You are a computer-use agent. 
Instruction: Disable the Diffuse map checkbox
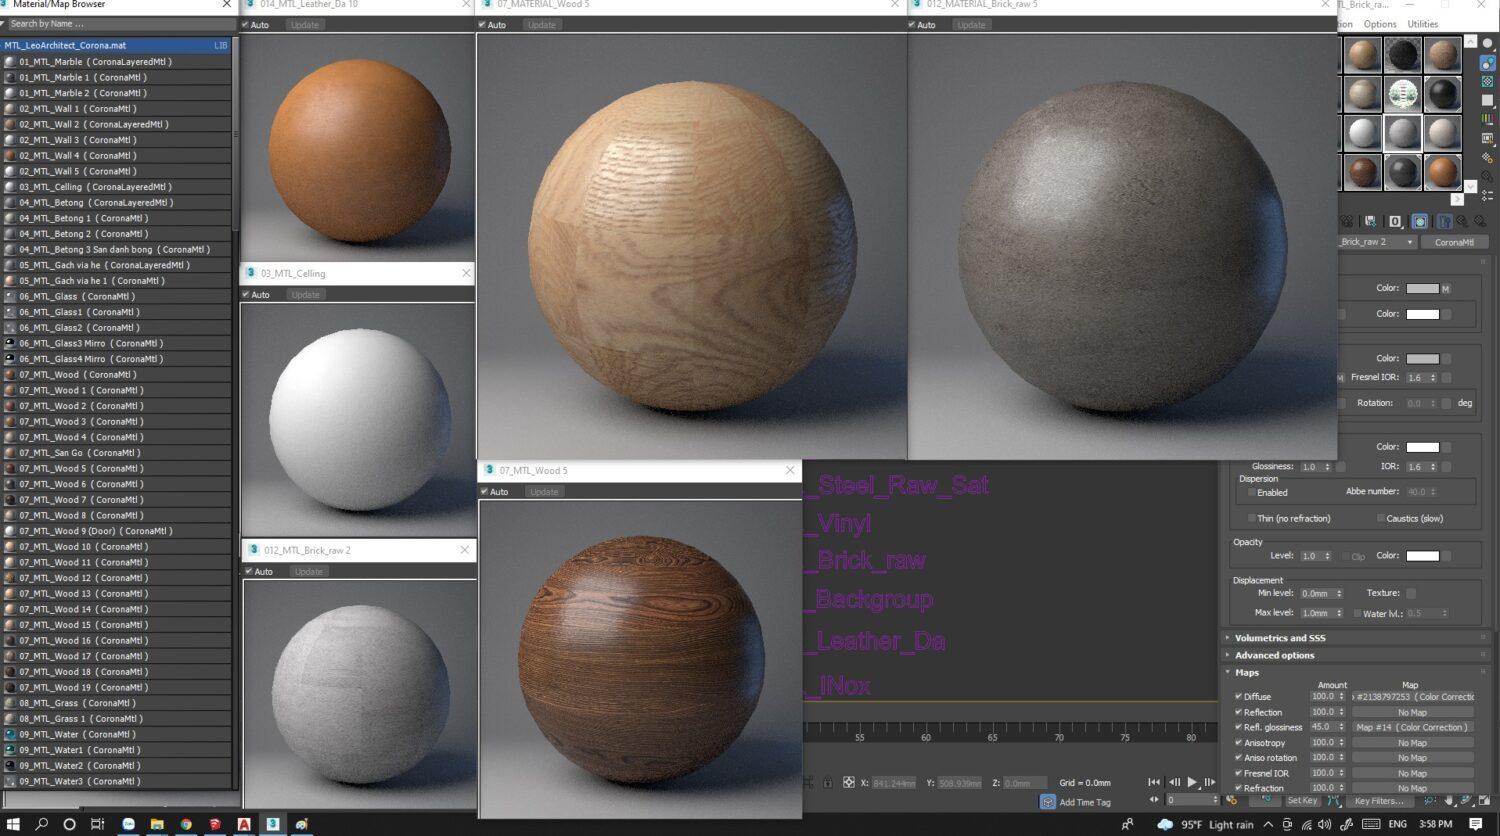pos(1238,697)
